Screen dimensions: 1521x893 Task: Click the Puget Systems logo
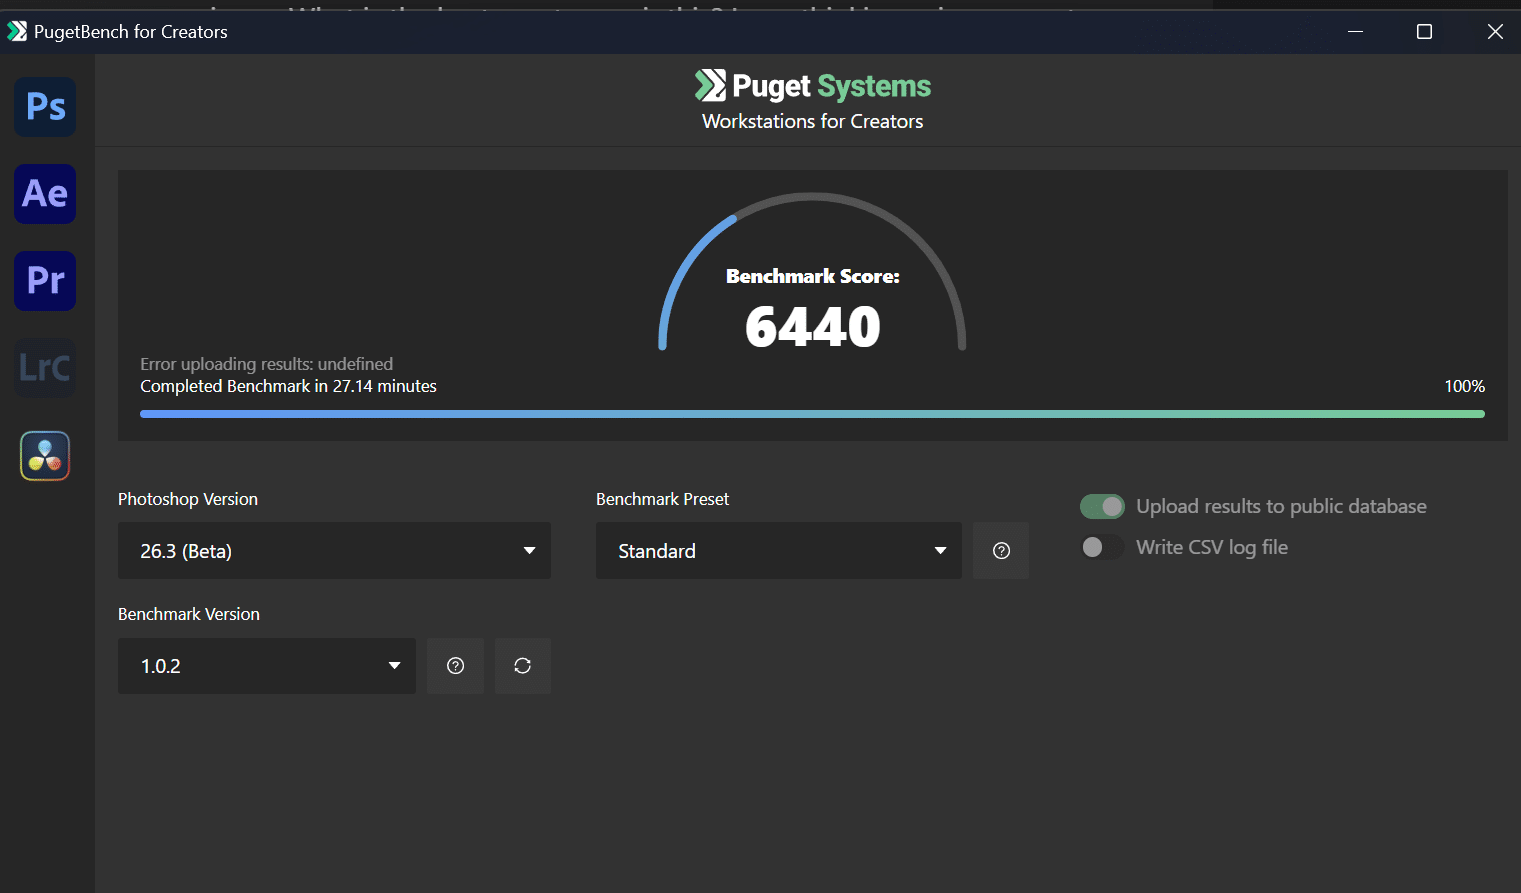tap(812, 86)
